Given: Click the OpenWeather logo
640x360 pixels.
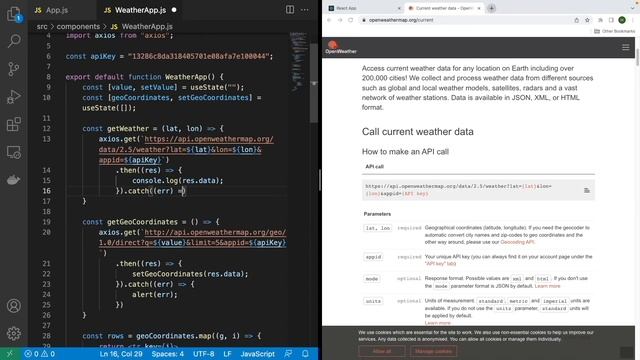Looking at the screenshot, I should click(341, 47).
